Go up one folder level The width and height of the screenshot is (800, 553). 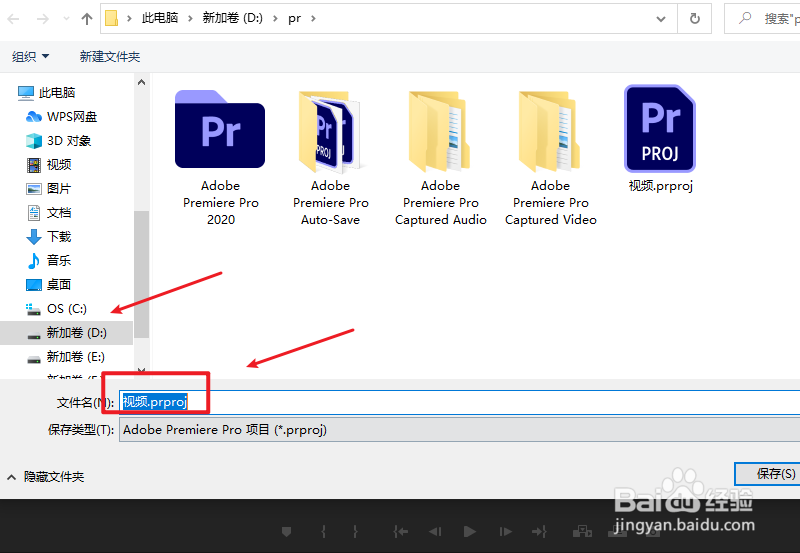[x=87, y=19]
